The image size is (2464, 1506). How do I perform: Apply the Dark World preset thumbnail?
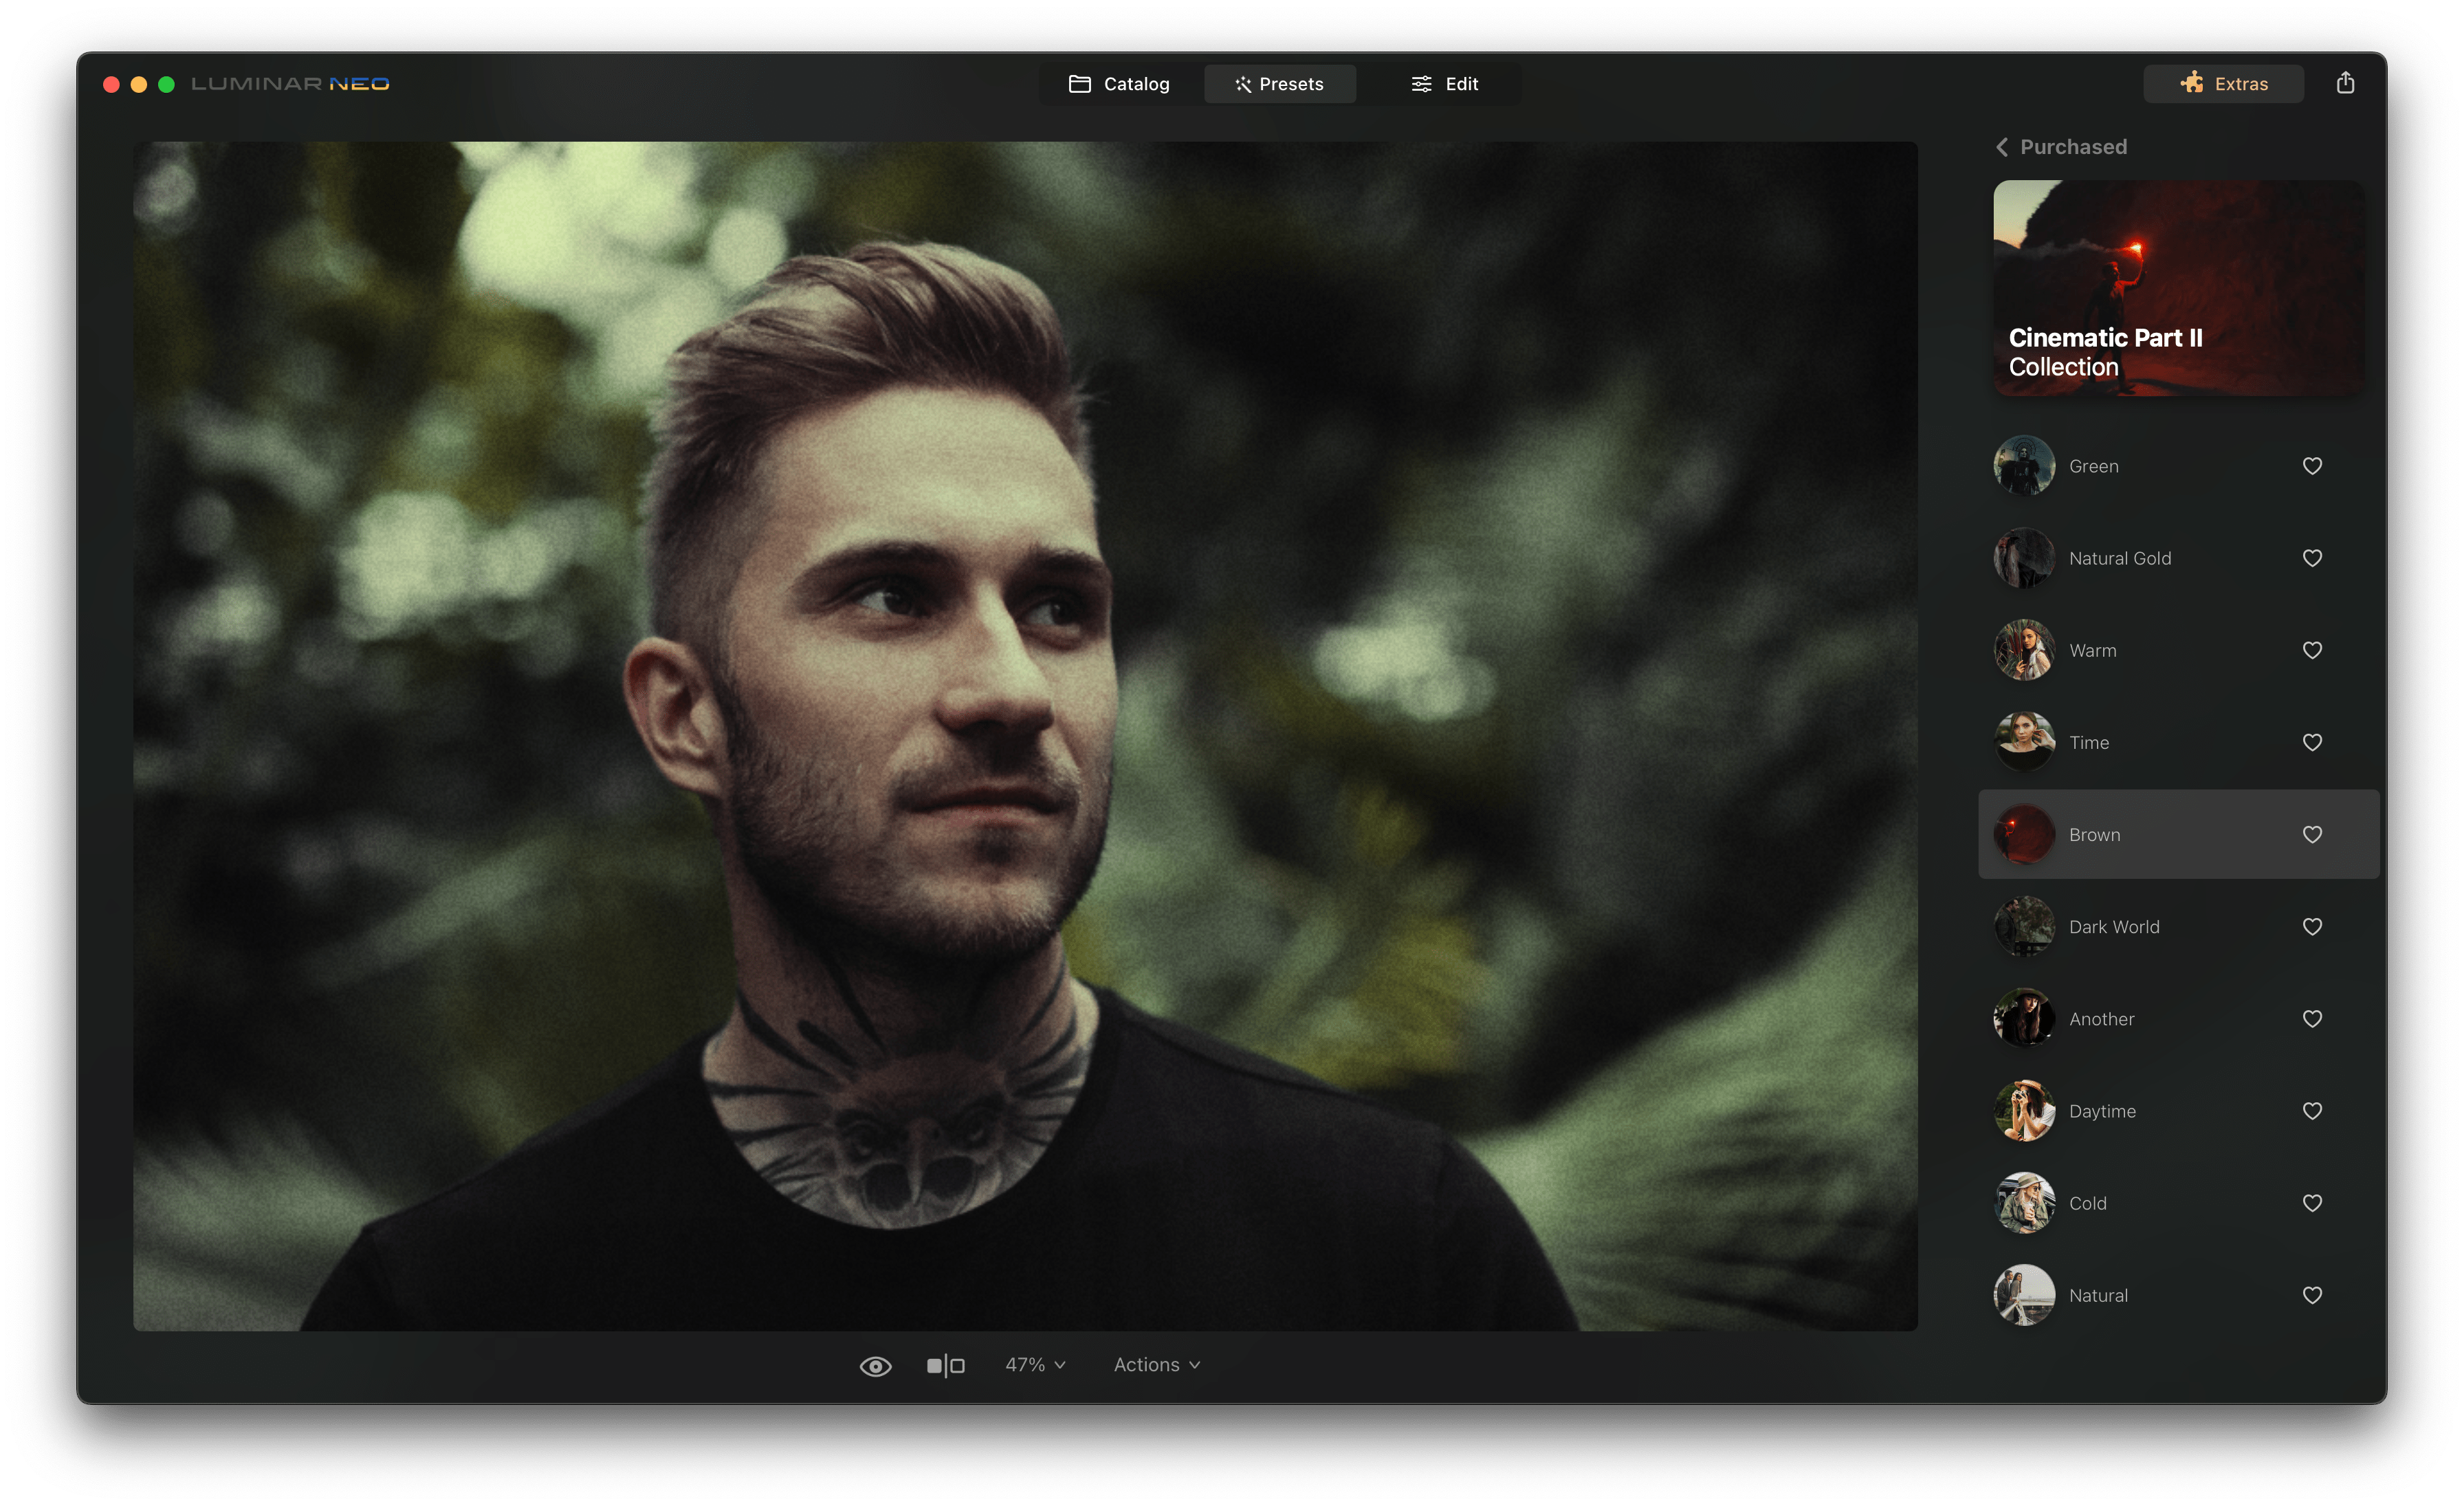click(x=2024, y=927)
